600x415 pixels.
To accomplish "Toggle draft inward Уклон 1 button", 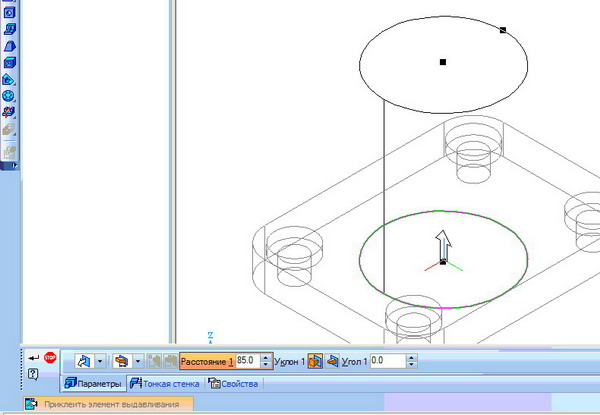I will pyautogui.click(x=331, y=360).
